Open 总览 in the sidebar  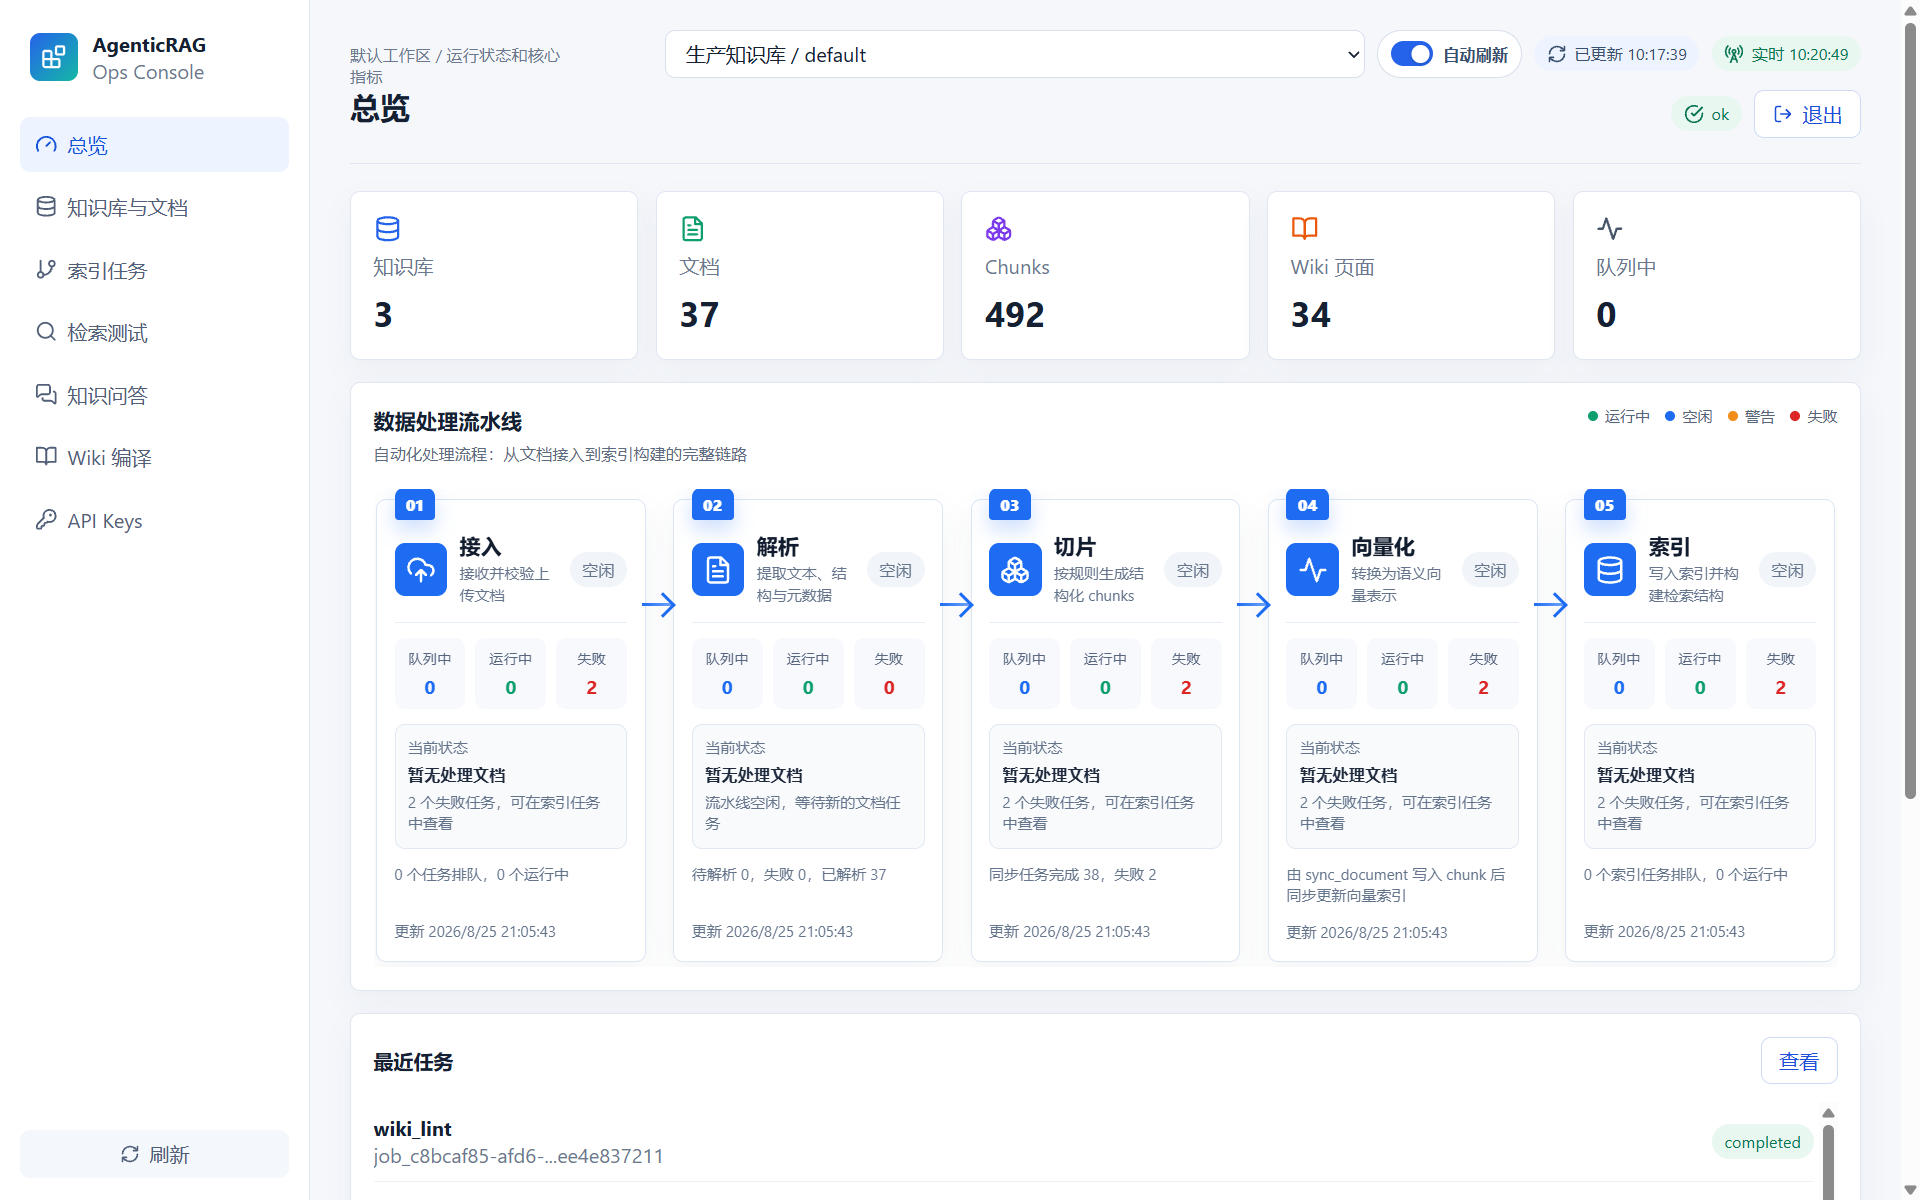pos(154,145)
